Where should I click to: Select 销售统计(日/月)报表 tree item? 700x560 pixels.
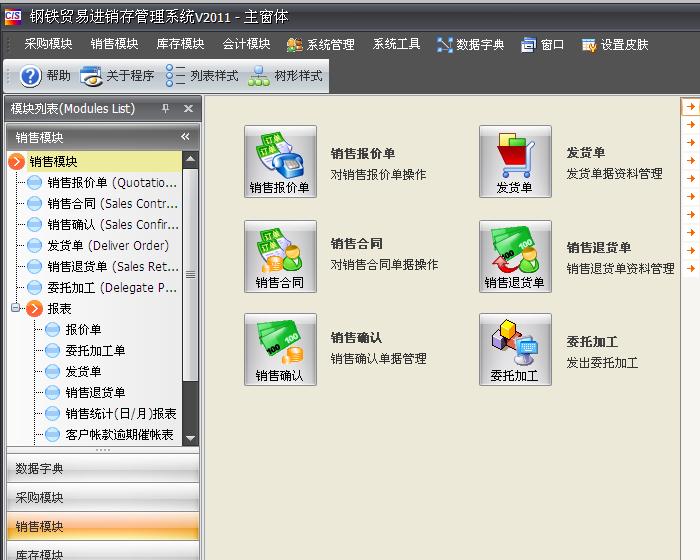(120, 414)
